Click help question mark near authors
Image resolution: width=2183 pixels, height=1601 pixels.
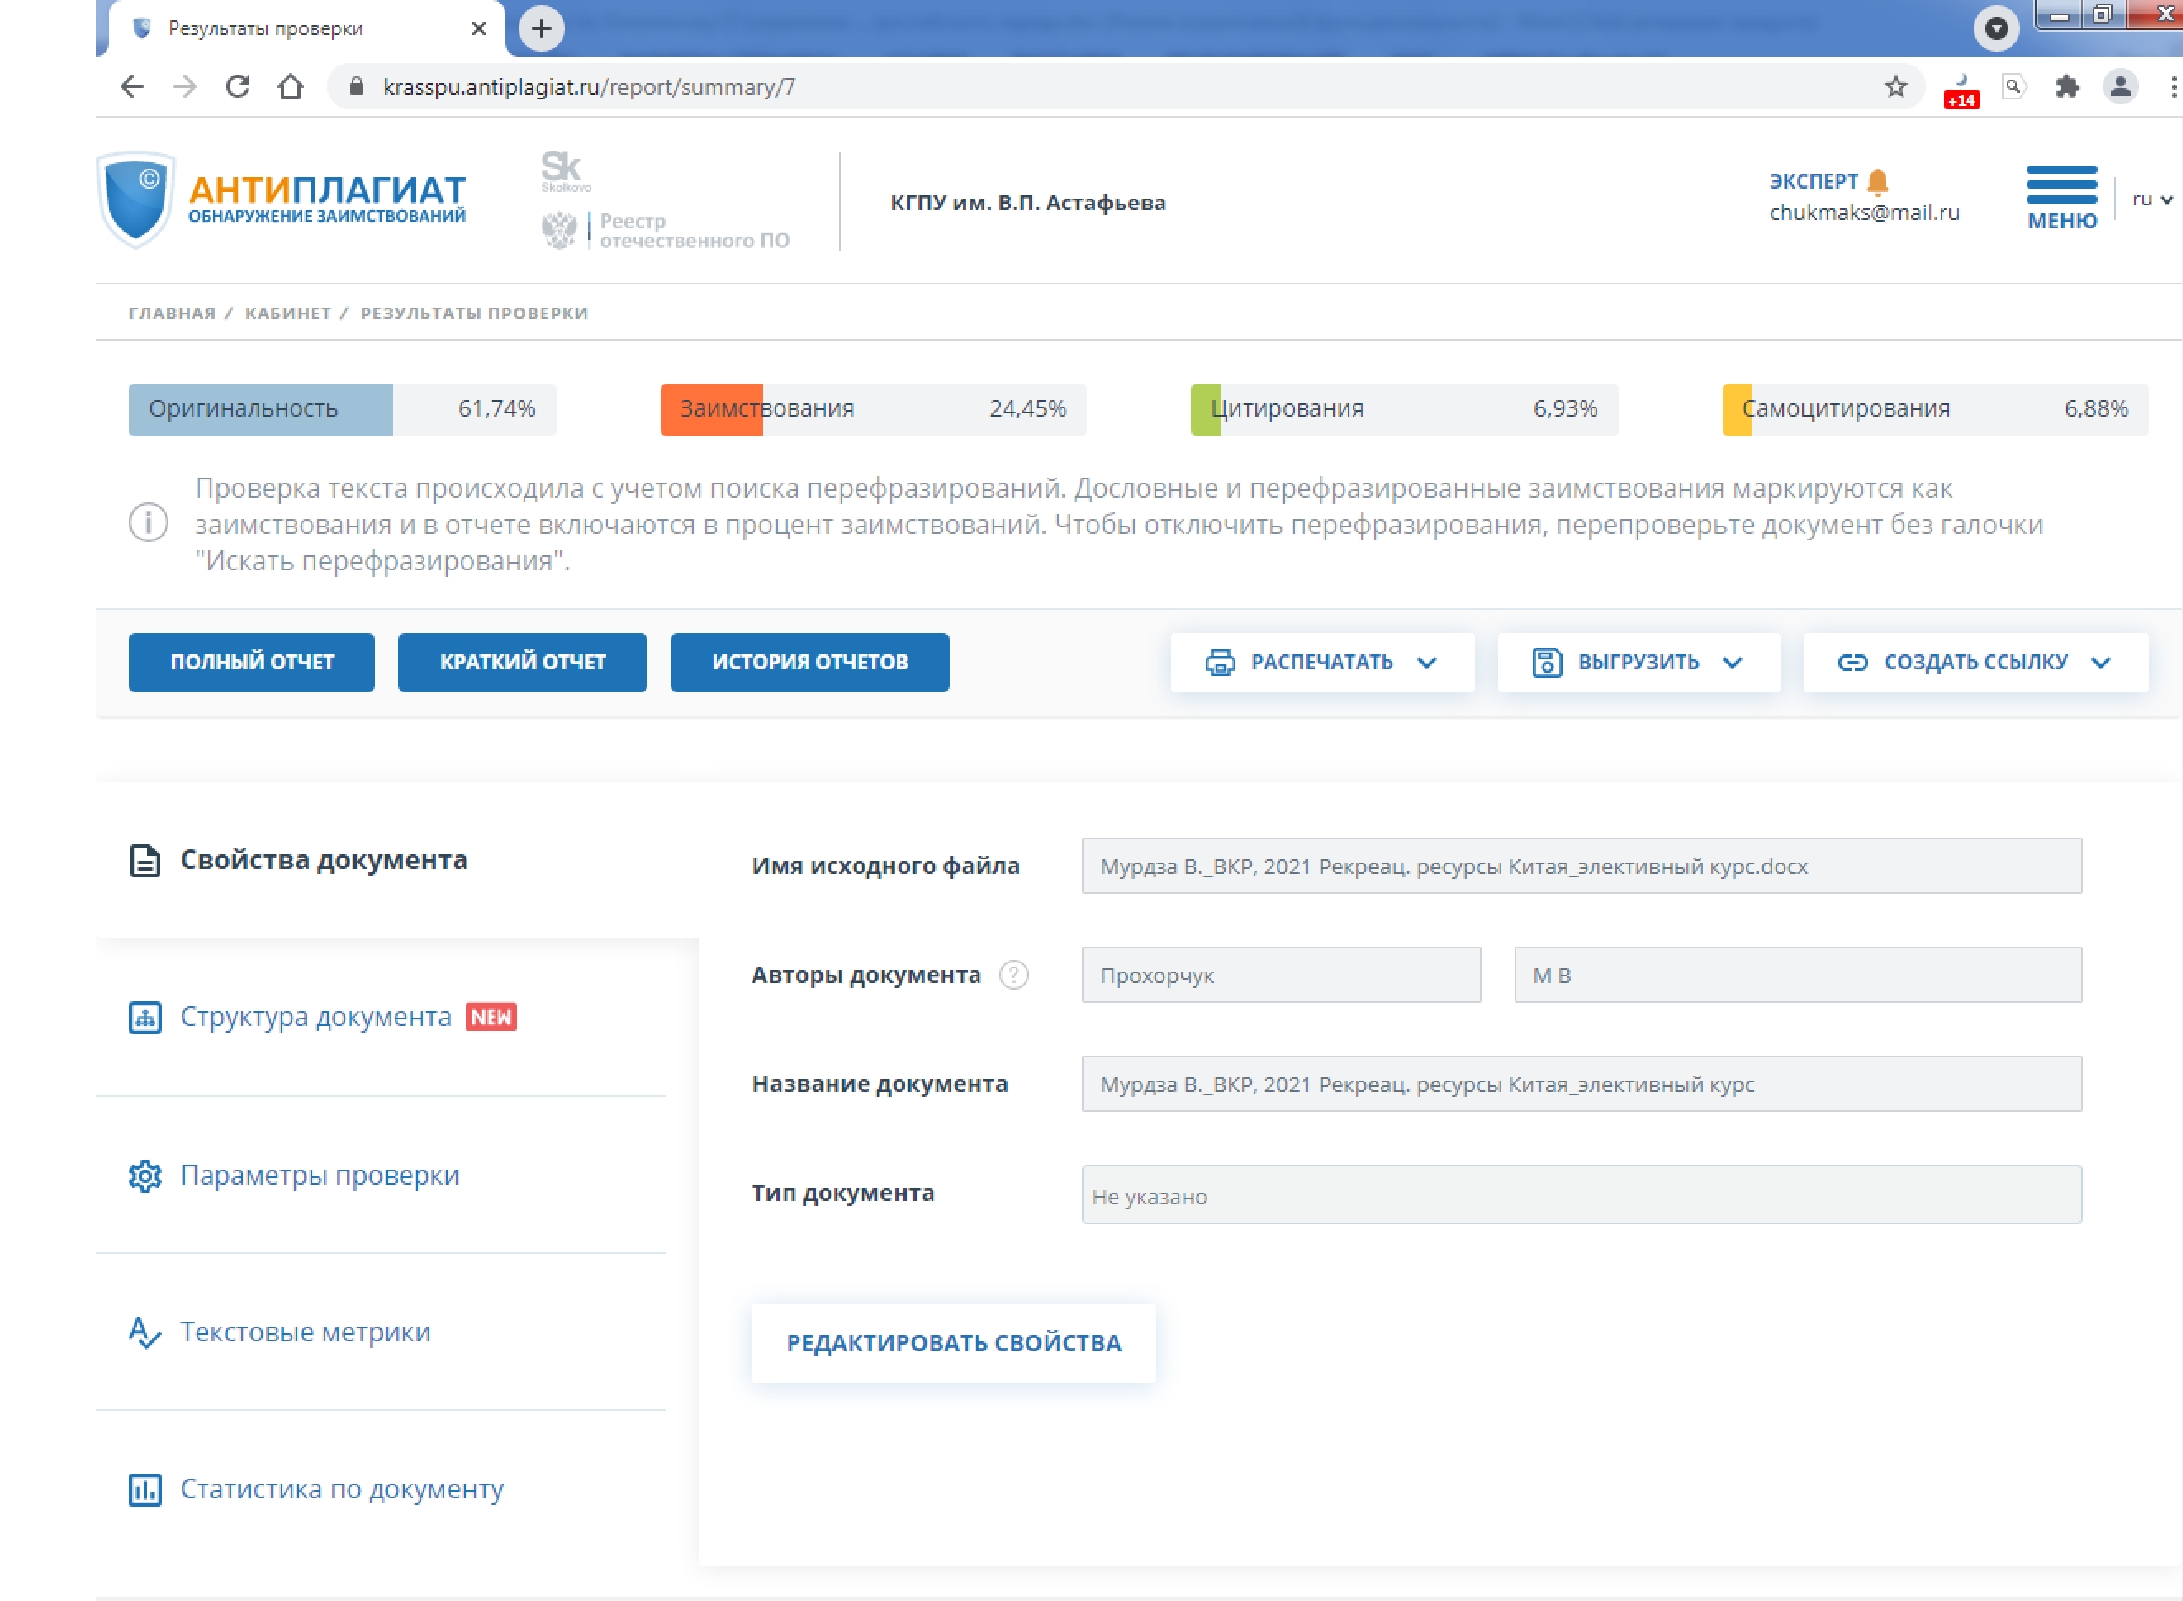[x=1013, y=974]
